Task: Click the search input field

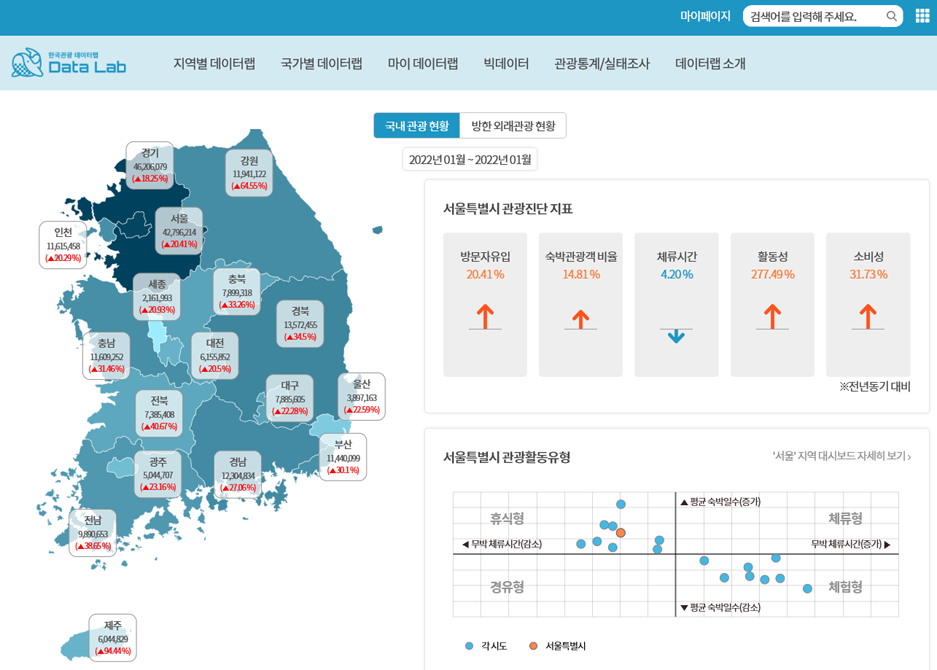Action: 810,16
